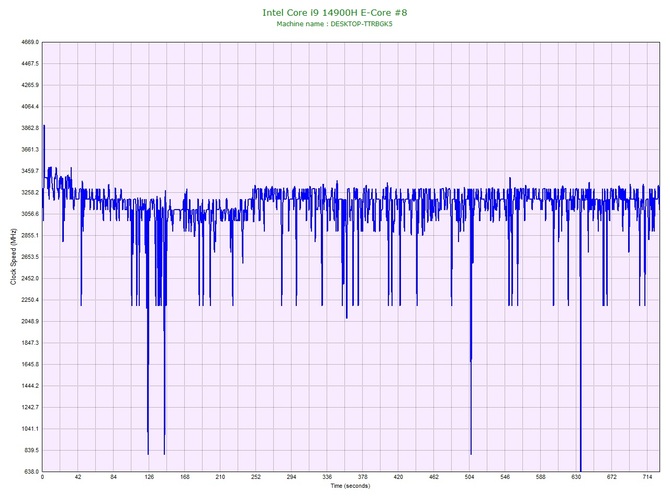This screenshot has height=503, width=670.
Task: Click the 'Time (seconds)' axis label
Action: click(350, 486)
